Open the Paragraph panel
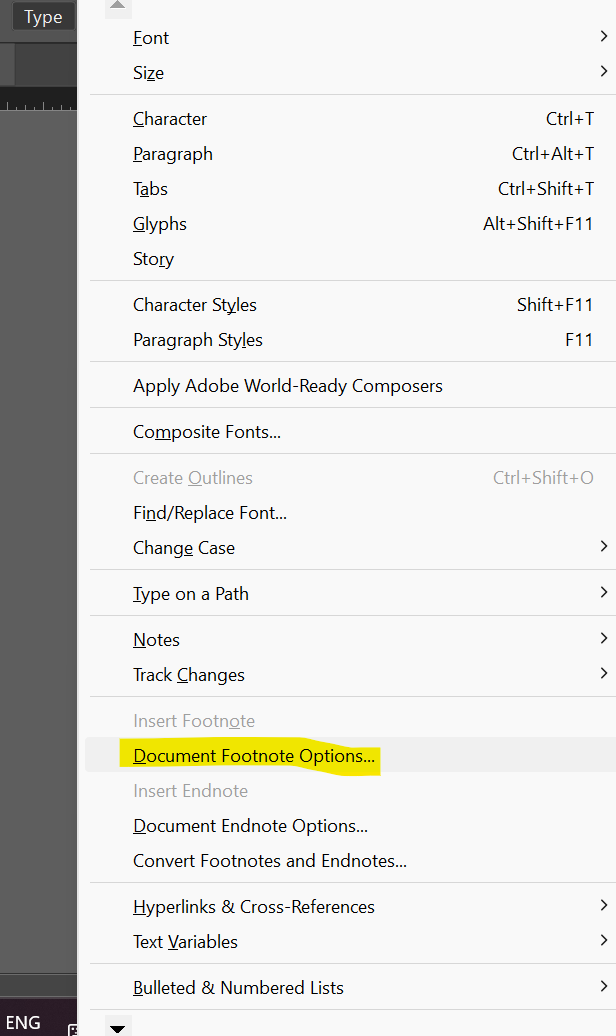The height and width of the screenshot is (1036, 616). (173, 154)
